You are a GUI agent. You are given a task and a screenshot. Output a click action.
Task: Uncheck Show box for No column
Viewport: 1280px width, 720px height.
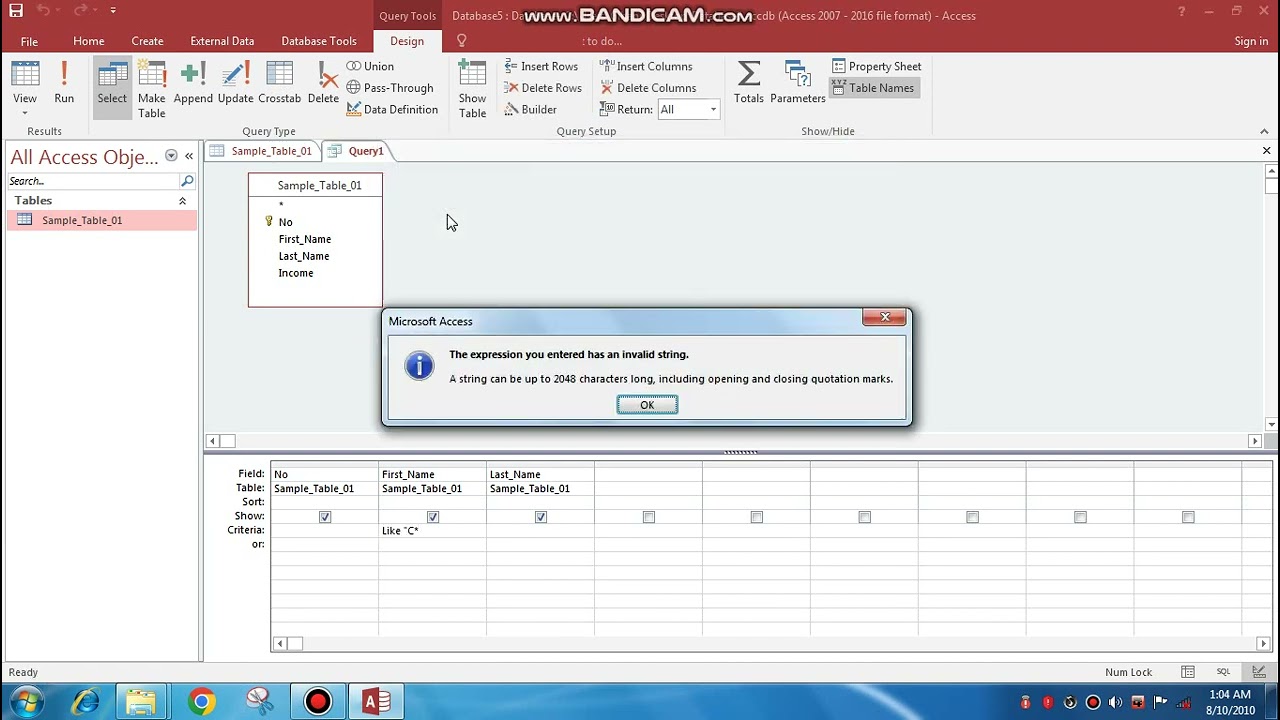pyautogui.click(x=325, y=517)
